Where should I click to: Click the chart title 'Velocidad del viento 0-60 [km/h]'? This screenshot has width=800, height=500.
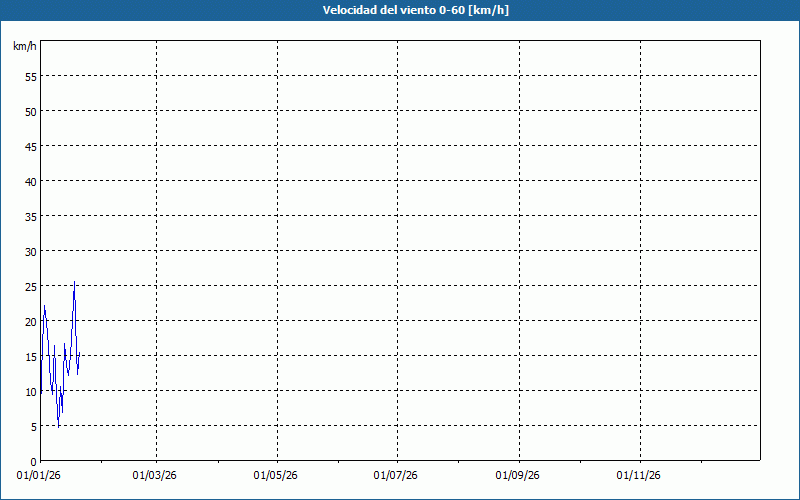[x=400, y=10]
